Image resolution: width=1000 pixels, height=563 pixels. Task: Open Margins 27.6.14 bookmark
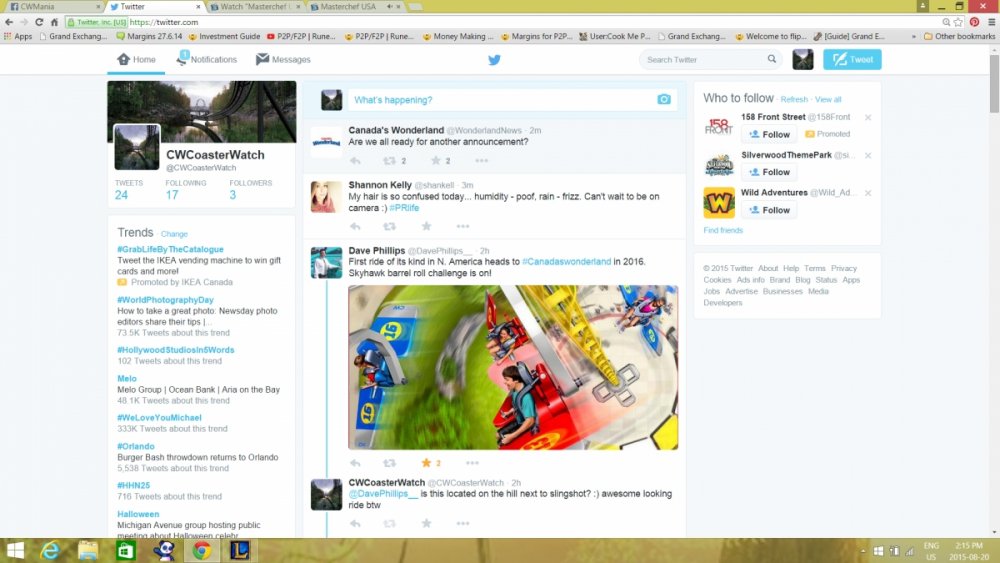[149, 36]
